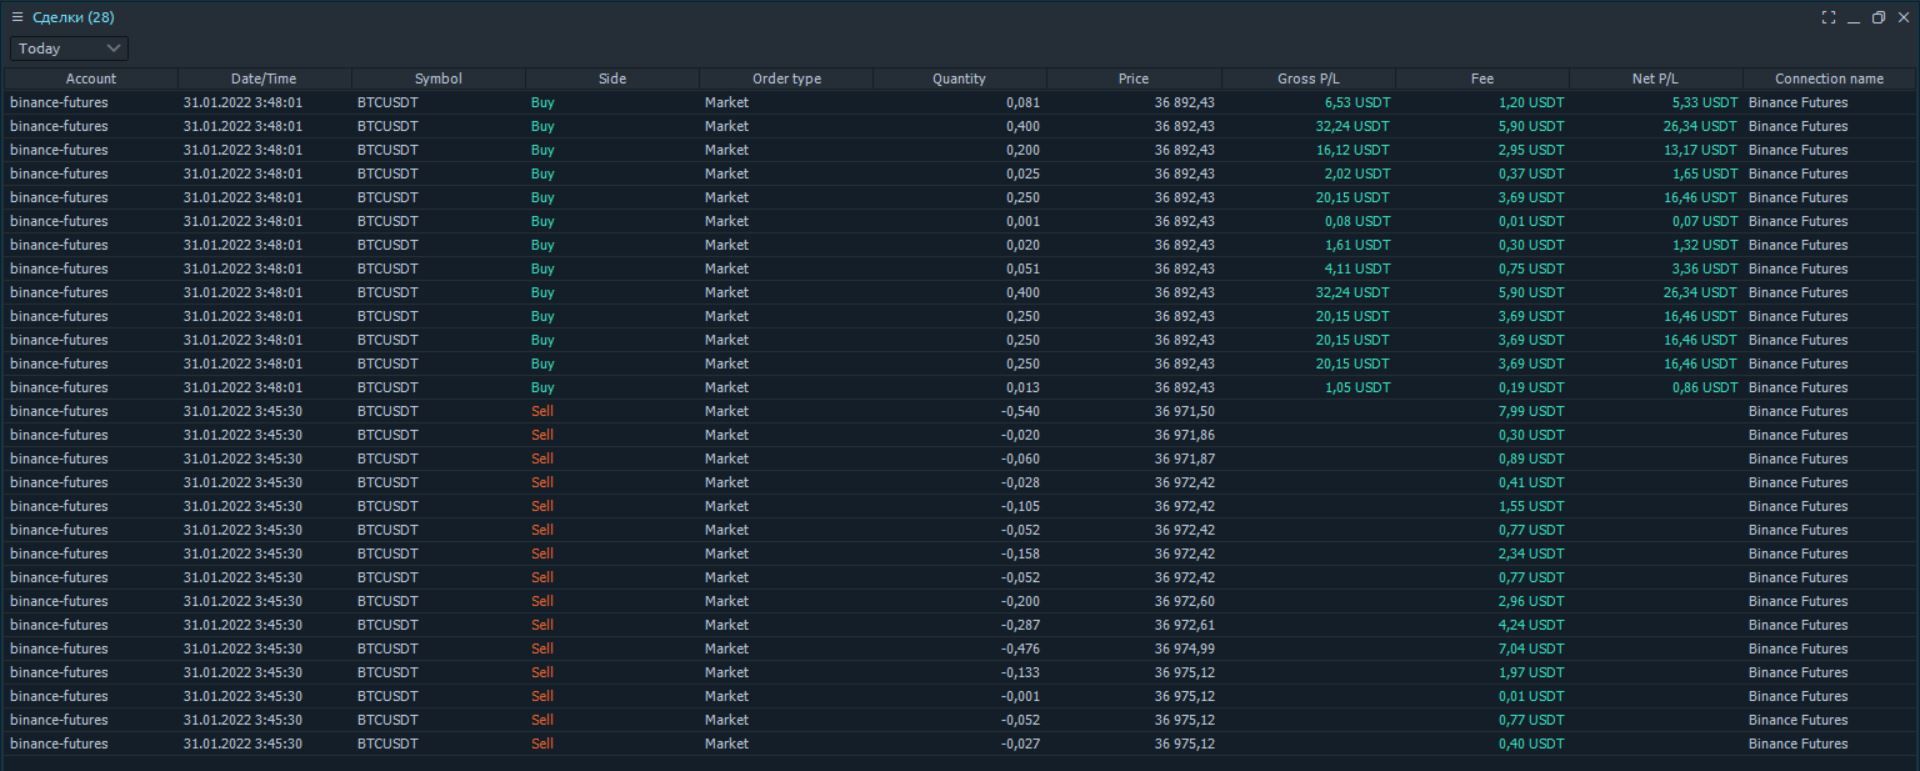The width and height of the screenshot is (1920, 771).
Task: Select the price cell 36 972,60
Action: click(x=1184, y=601)
